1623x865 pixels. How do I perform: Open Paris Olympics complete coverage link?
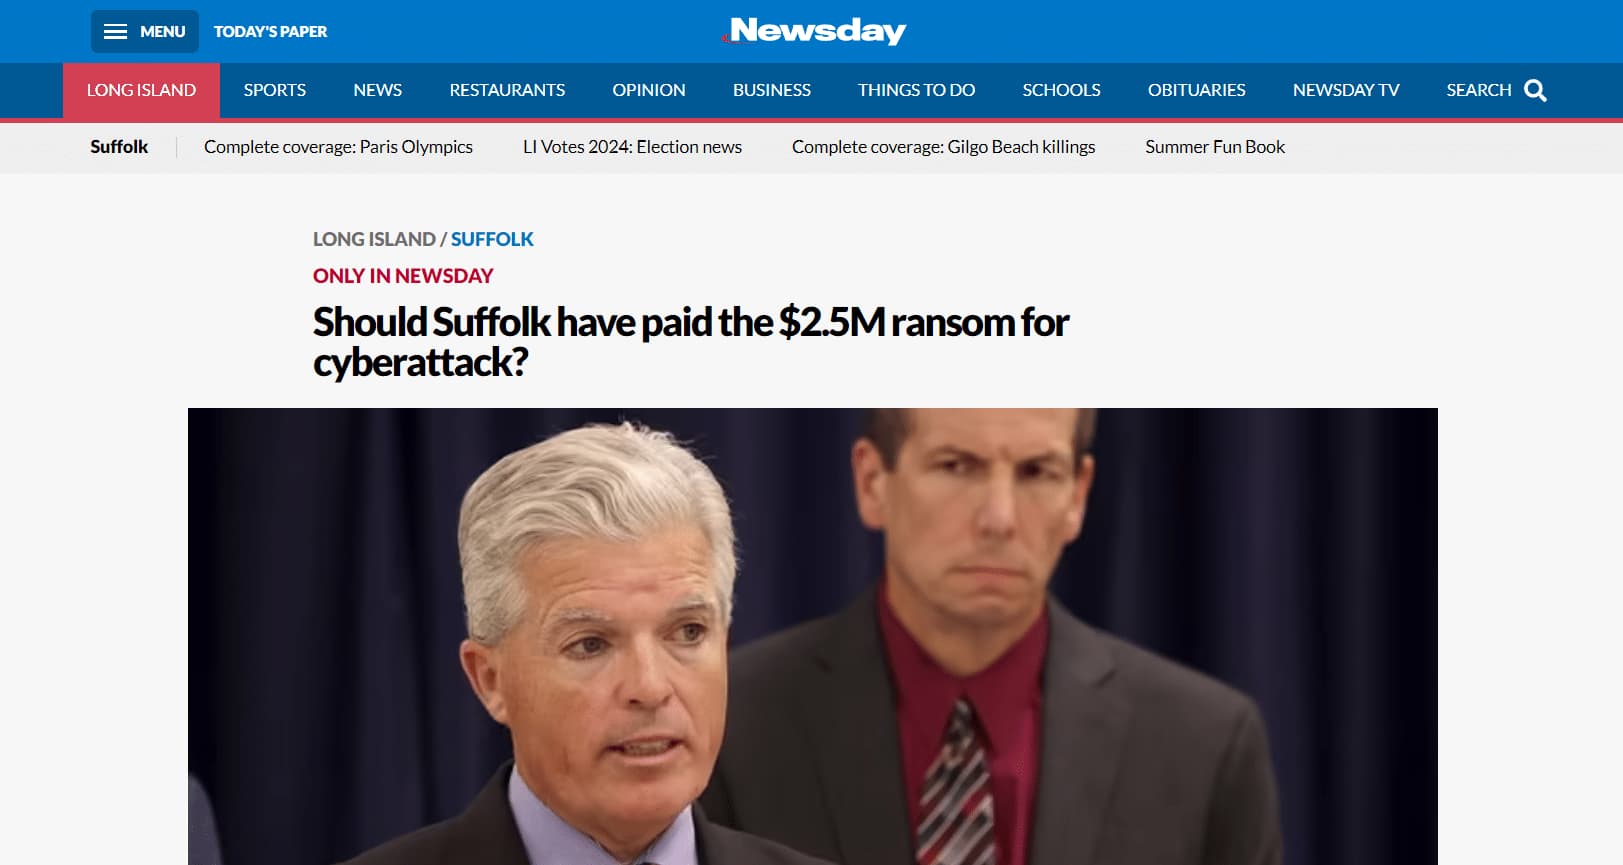[x=338, y=147]
